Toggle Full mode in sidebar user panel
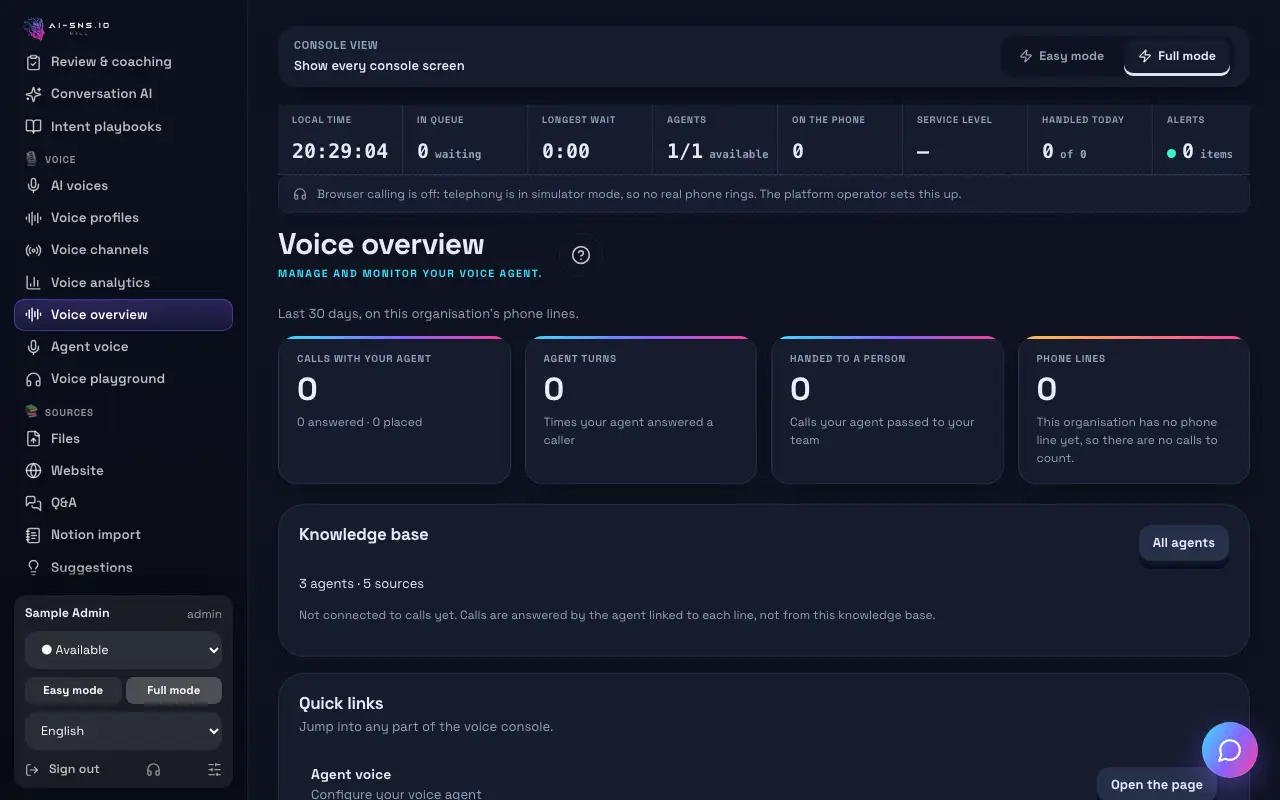The height and width of the screenshot is (800, 1280). point(174,690)
